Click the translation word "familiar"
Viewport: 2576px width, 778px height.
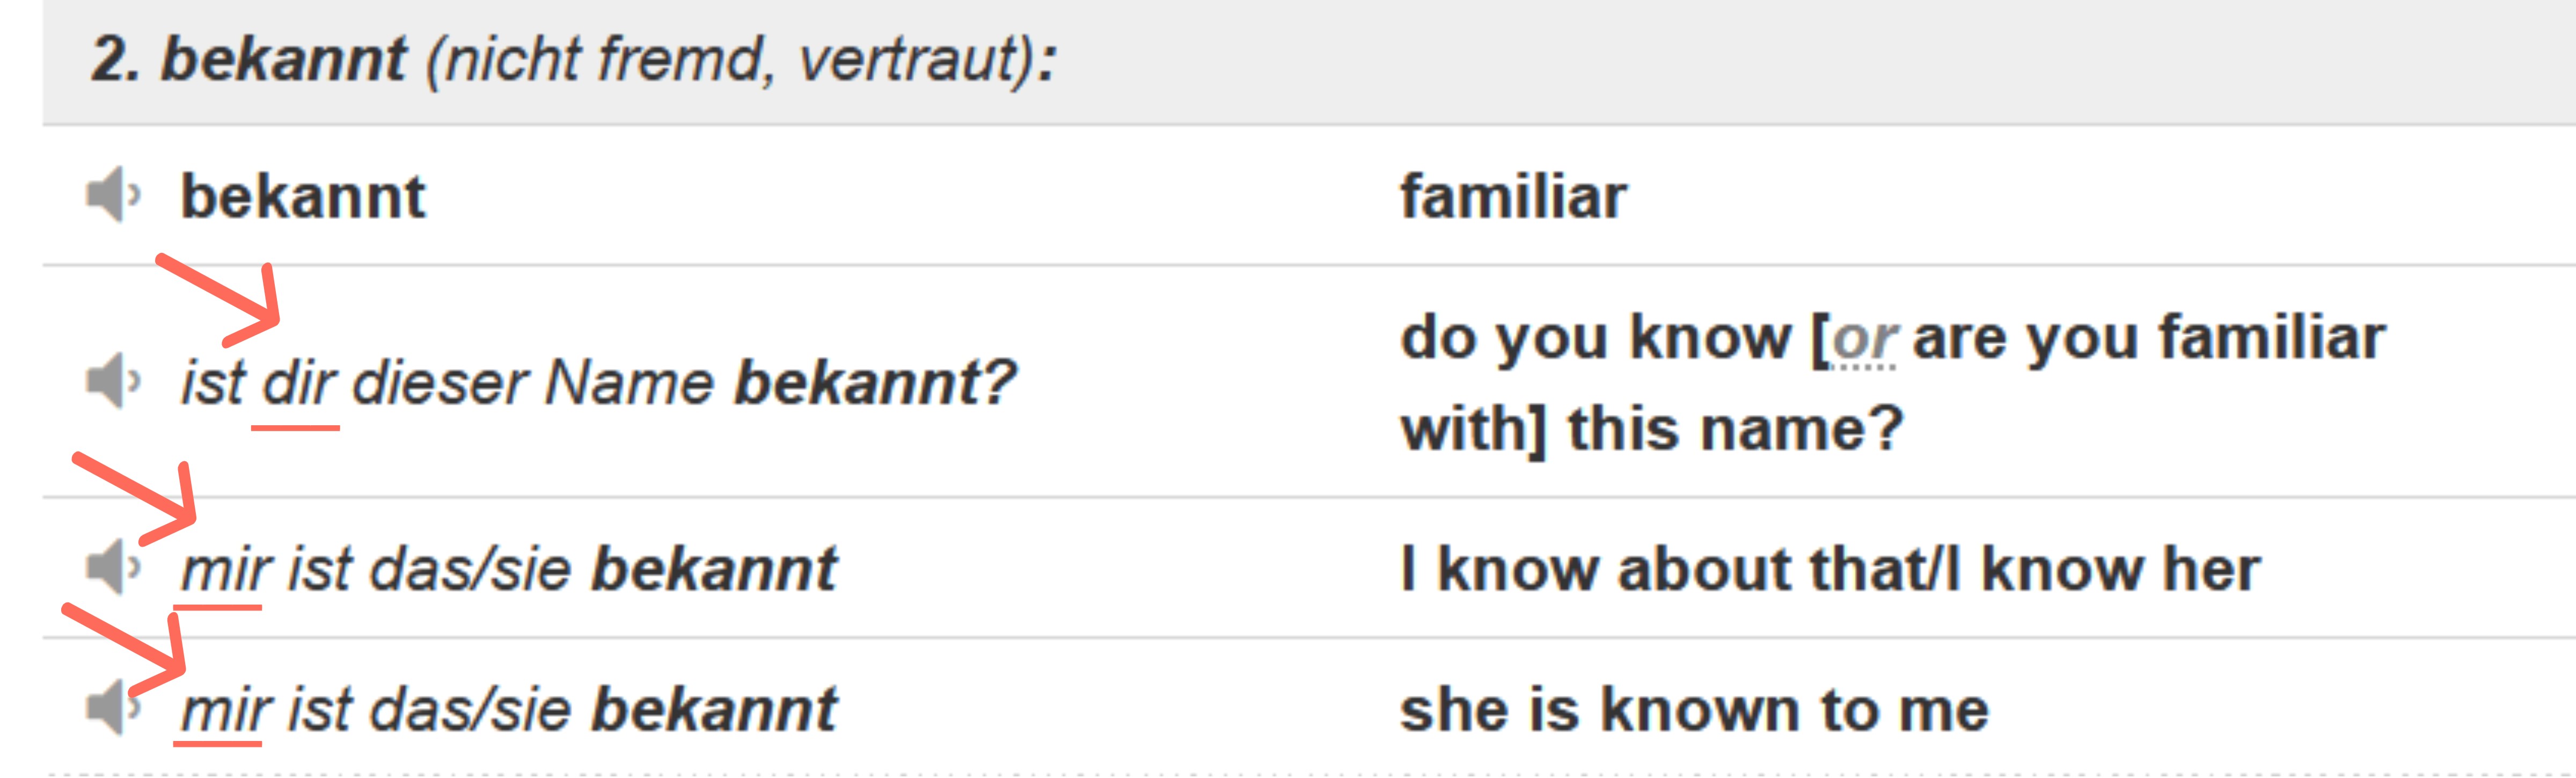coord(1512,197)
